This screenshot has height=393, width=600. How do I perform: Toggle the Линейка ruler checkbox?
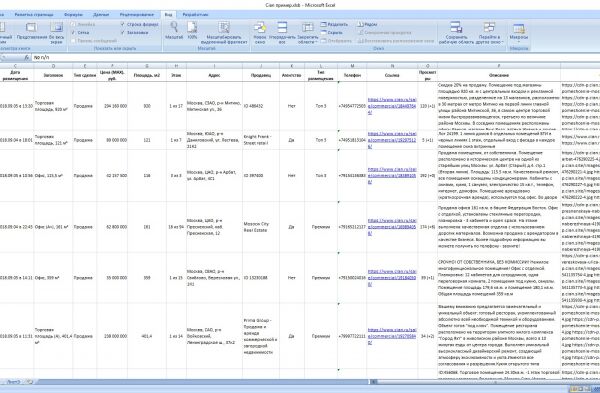[x=83, y=24]
